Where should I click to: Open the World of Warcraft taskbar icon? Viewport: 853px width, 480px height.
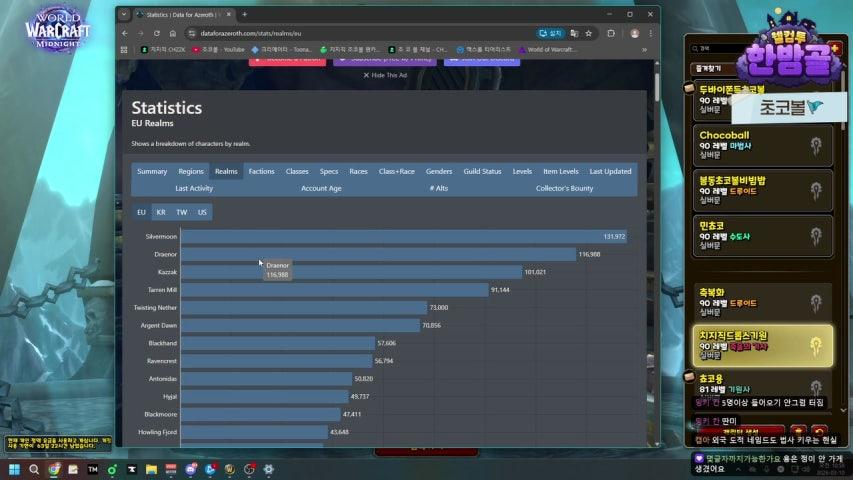(230, 469)
